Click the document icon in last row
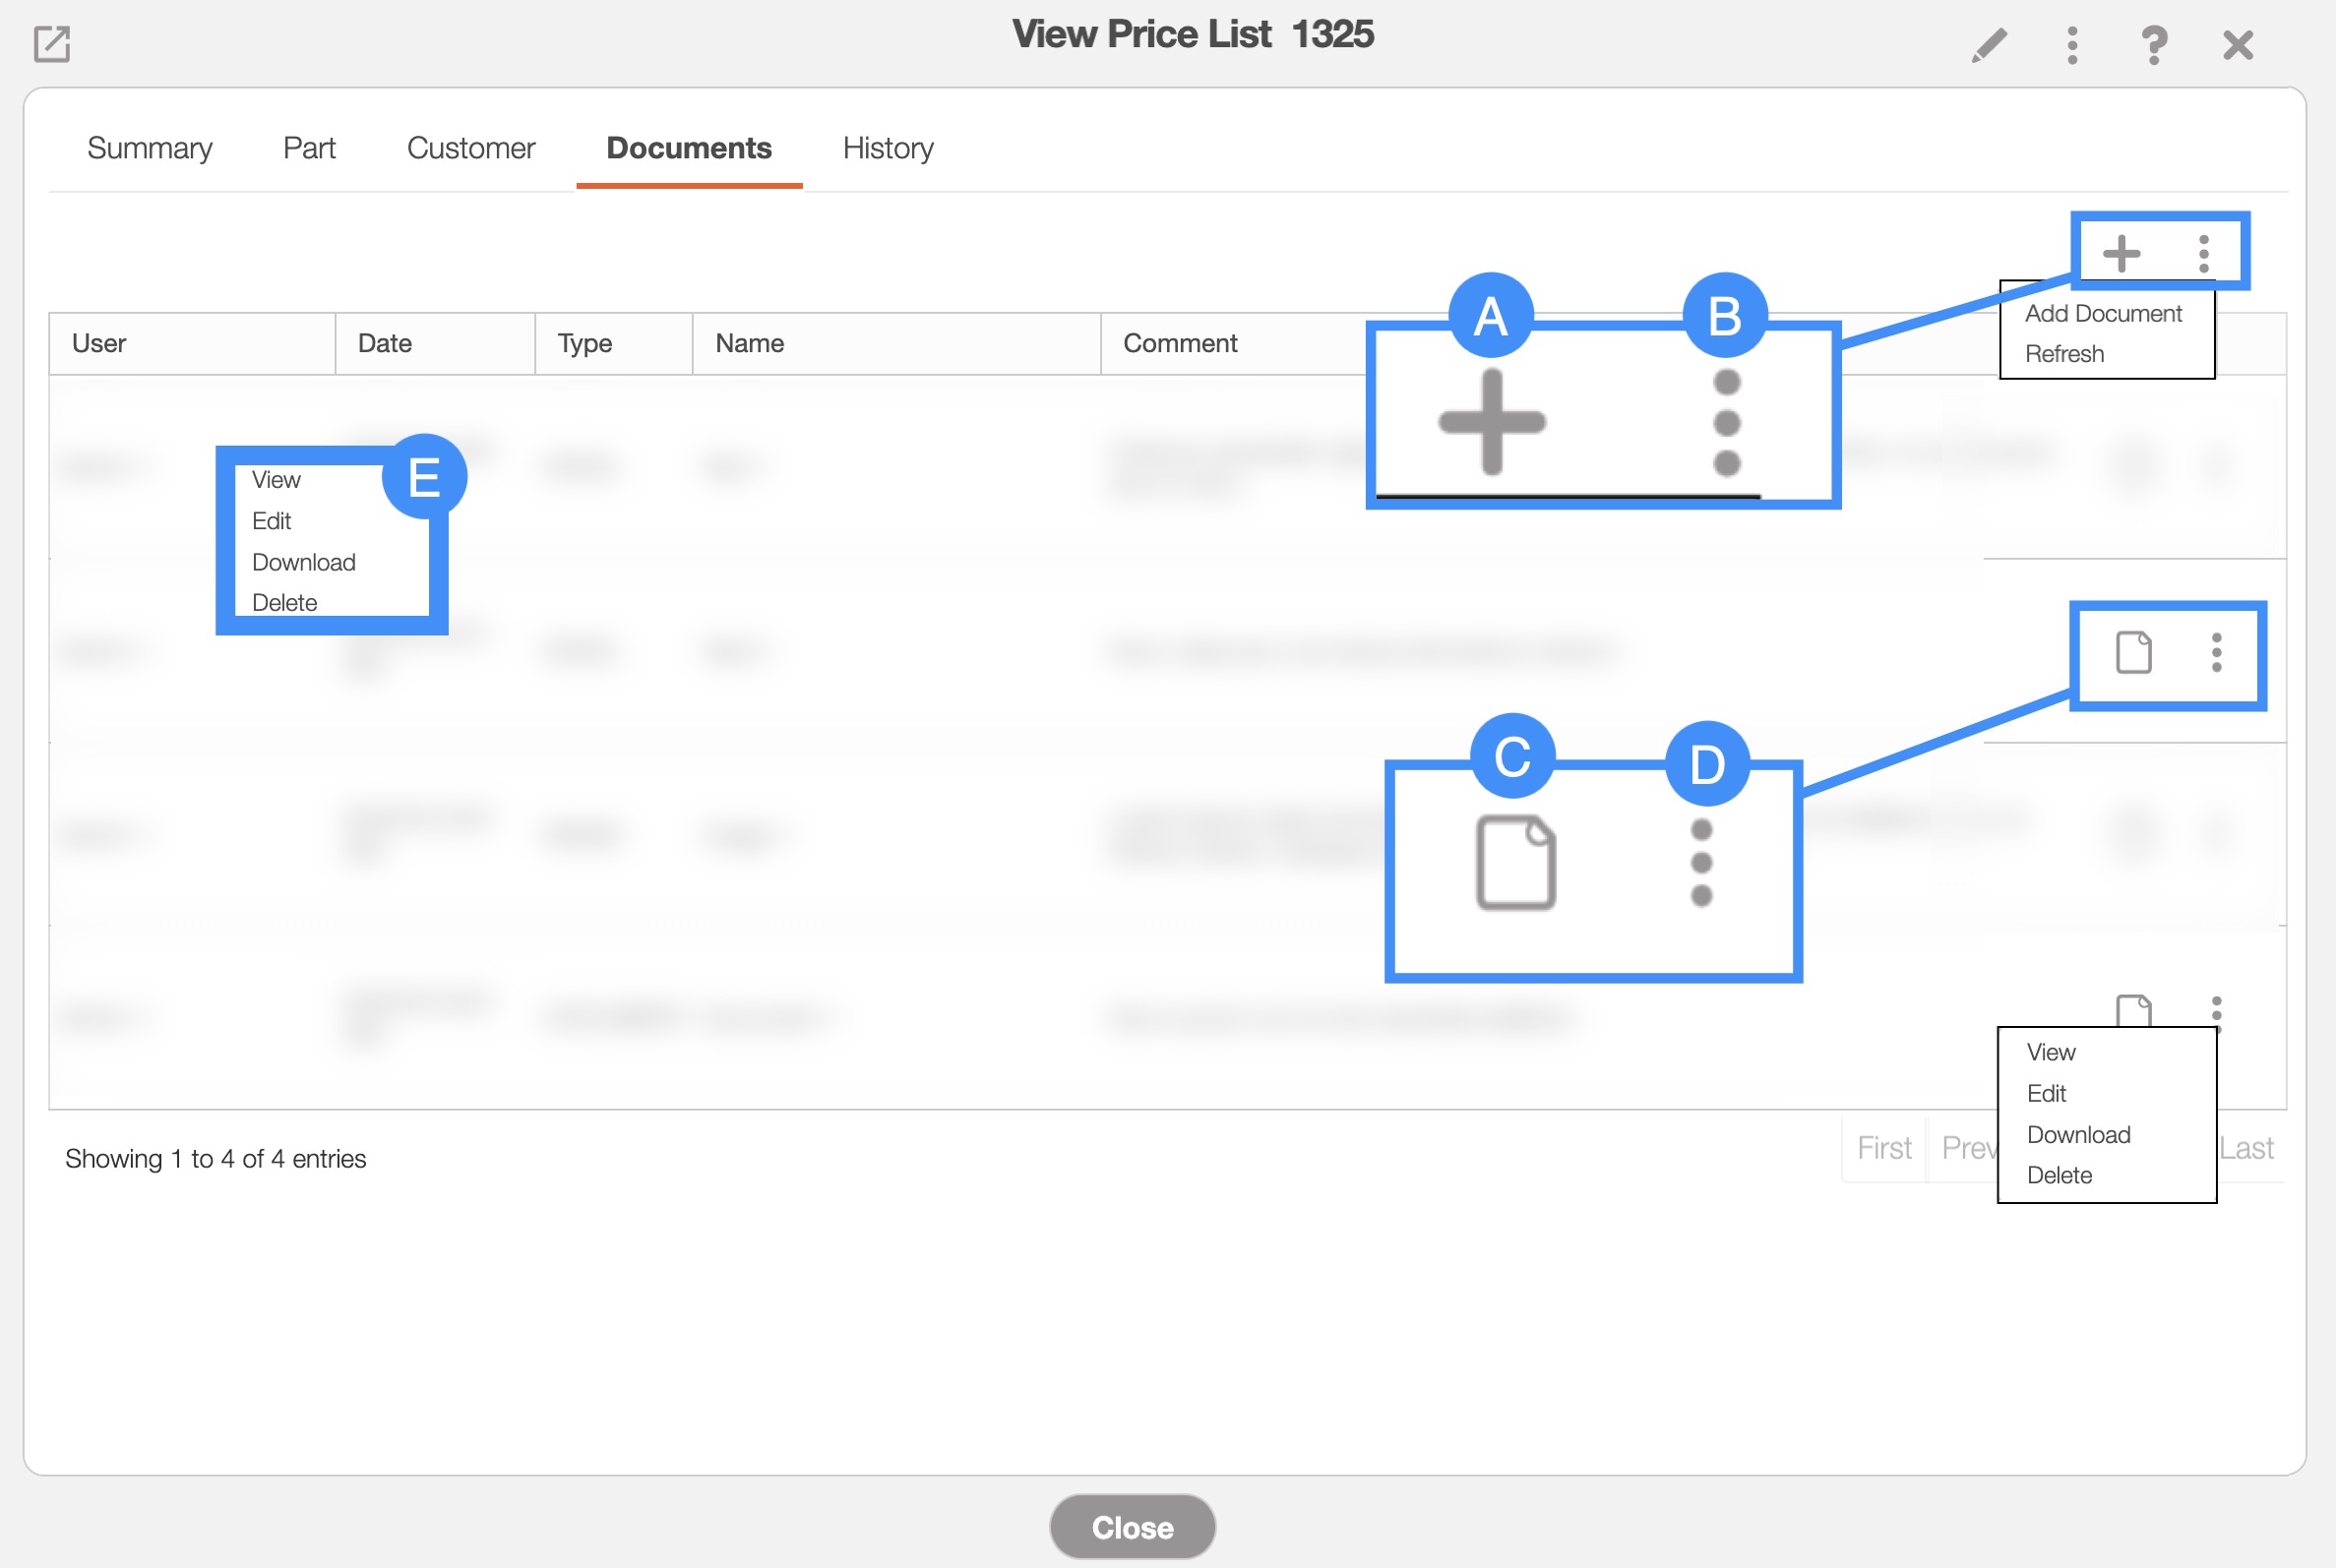The width and height of the screenshot is (2336, 1568). click(2133, 1010)
